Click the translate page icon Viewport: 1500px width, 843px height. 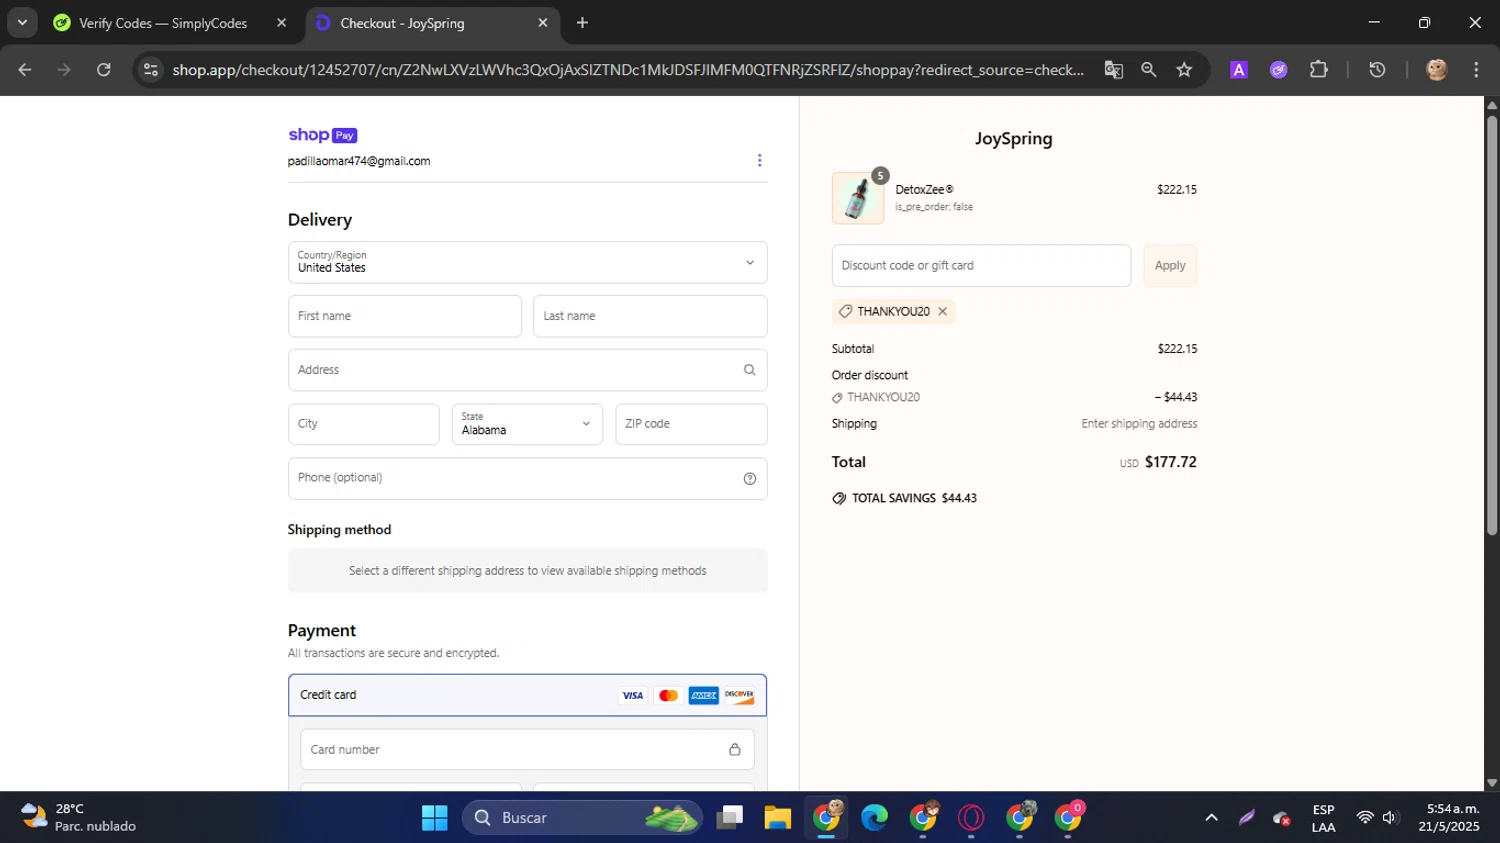1113,70
